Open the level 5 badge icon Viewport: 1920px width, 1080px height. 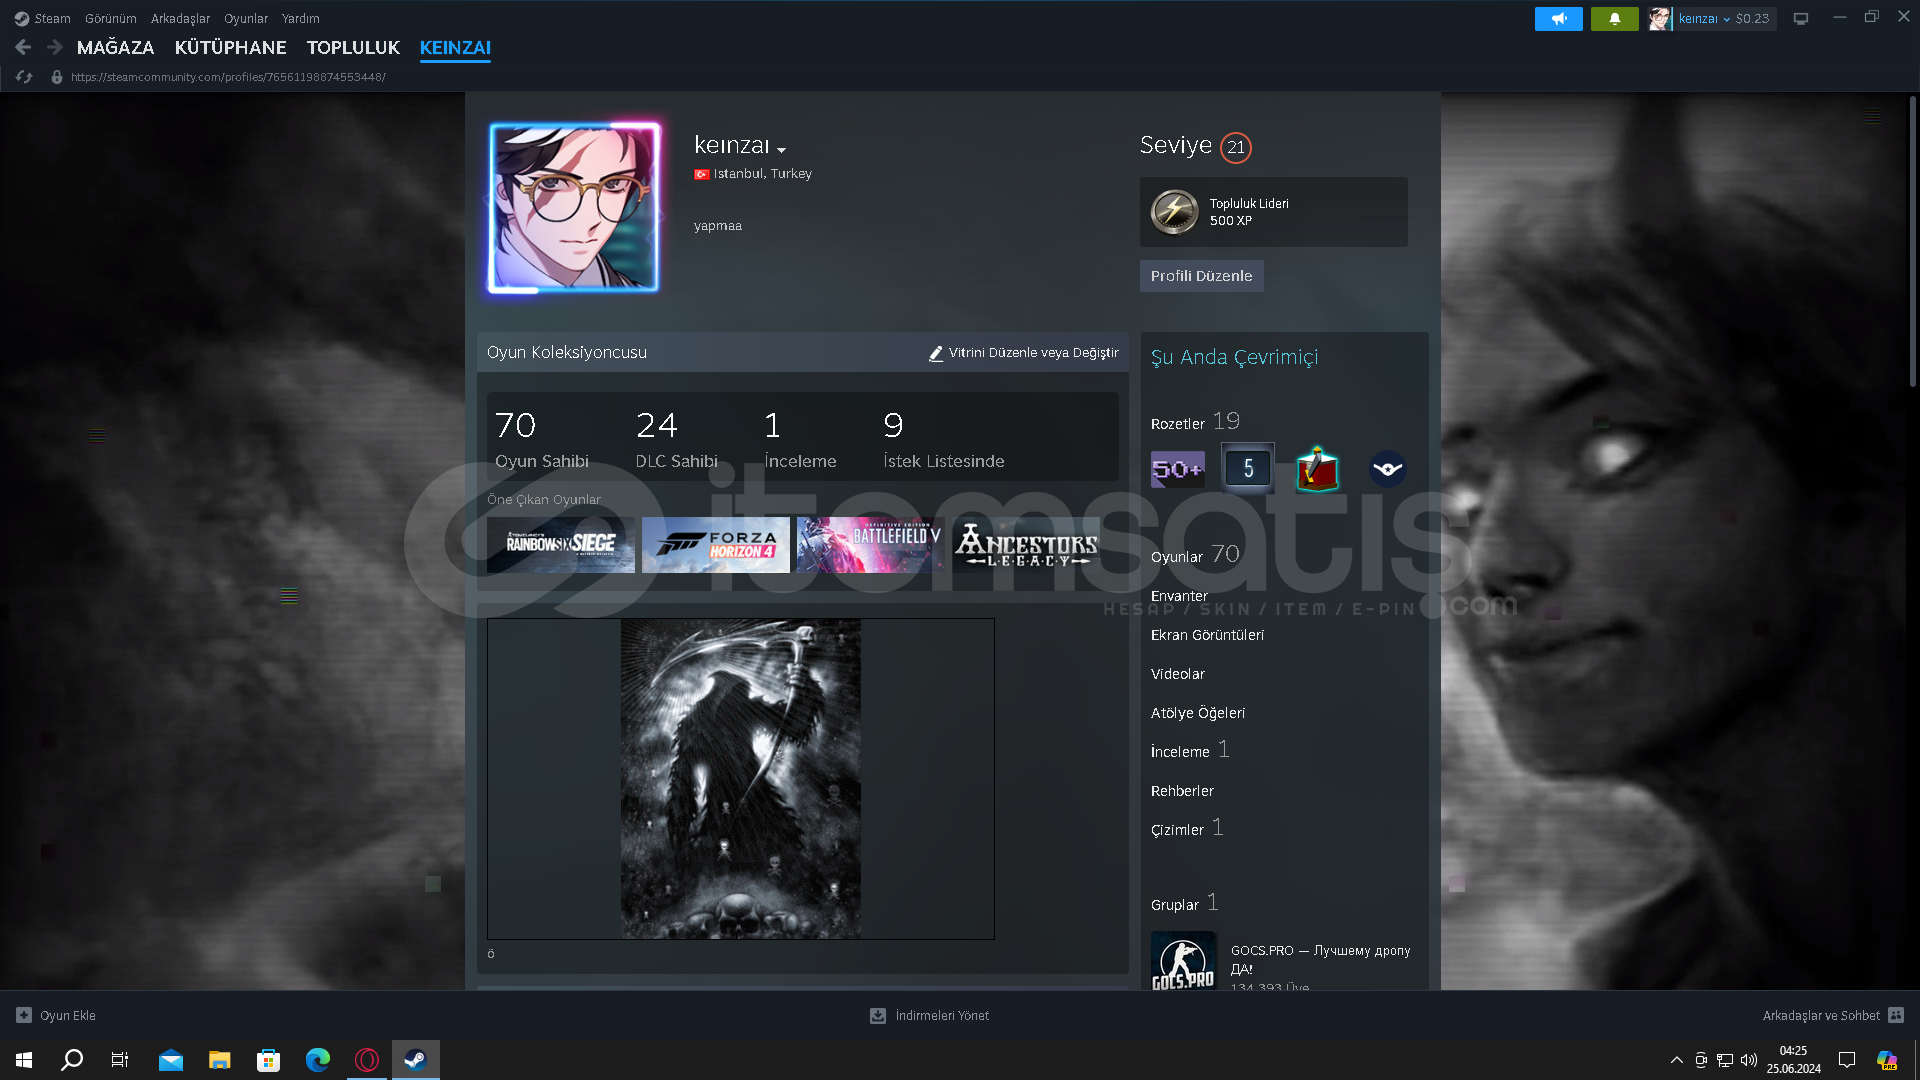coord(1247,468)
